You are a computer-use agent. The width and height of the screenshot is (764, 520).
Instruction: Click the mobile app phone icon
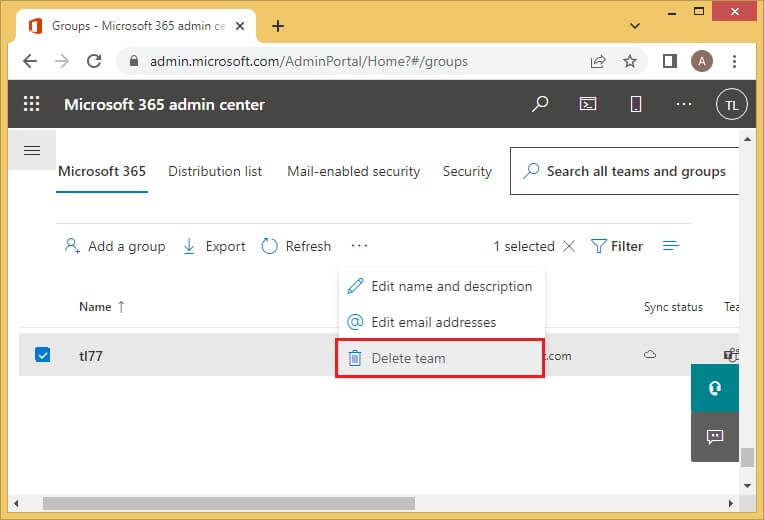[x=636, y=104]
